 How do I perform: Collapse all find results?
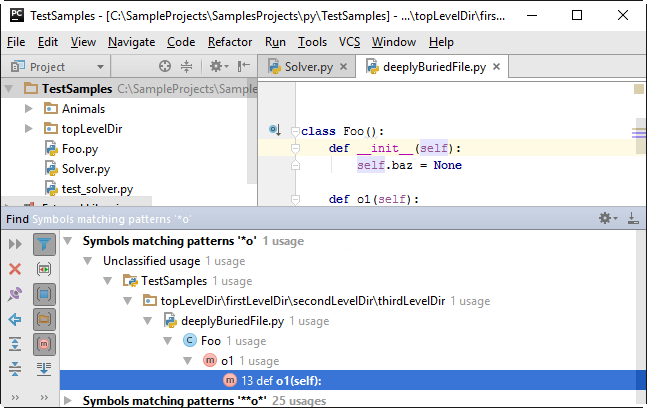point(15,369)
